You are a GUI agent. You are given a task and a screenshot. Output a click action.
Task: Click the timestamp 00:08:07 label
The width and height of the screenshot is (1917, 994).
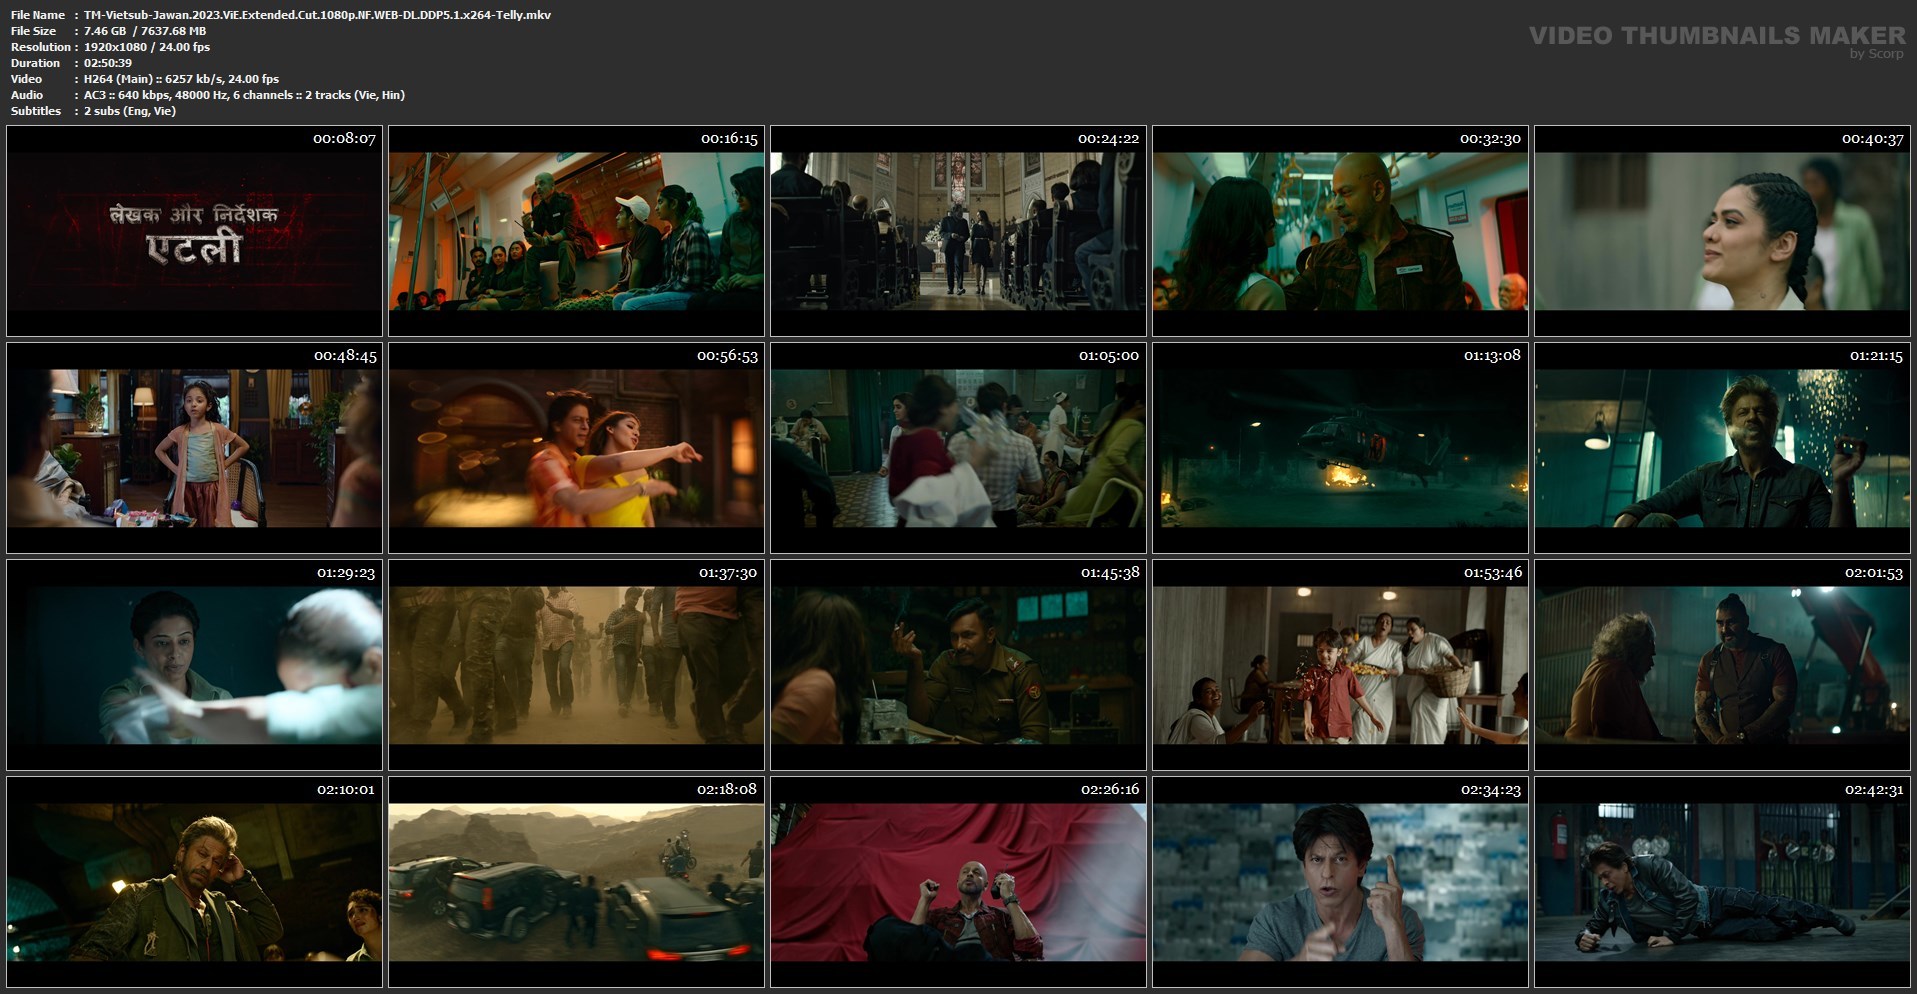point(344,139)
